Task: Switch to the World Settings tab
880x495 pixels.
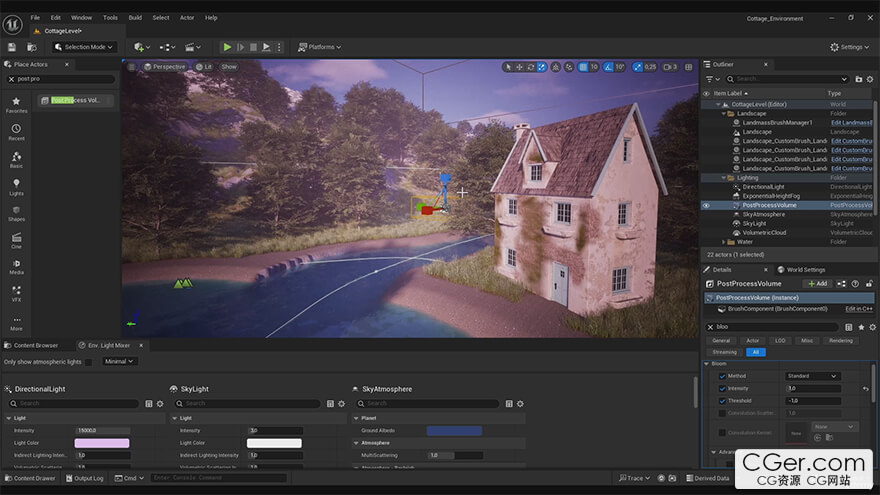Action: coord(805,269)
